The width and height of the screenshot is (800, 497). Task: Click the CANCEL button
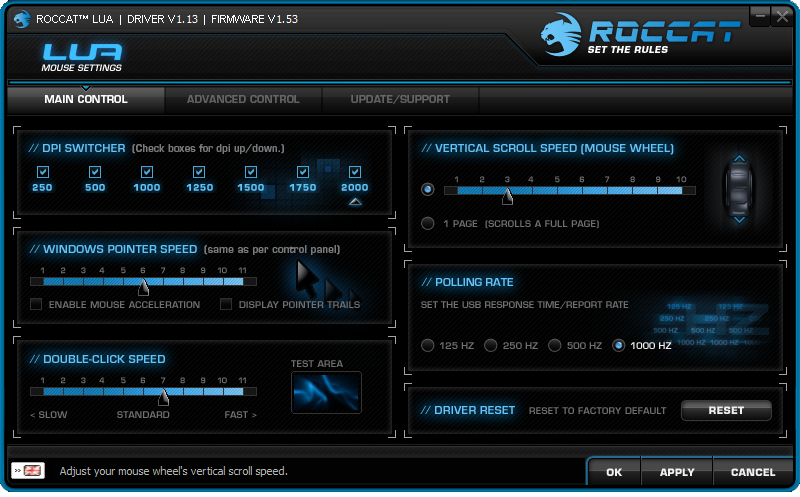coord(753,472)
